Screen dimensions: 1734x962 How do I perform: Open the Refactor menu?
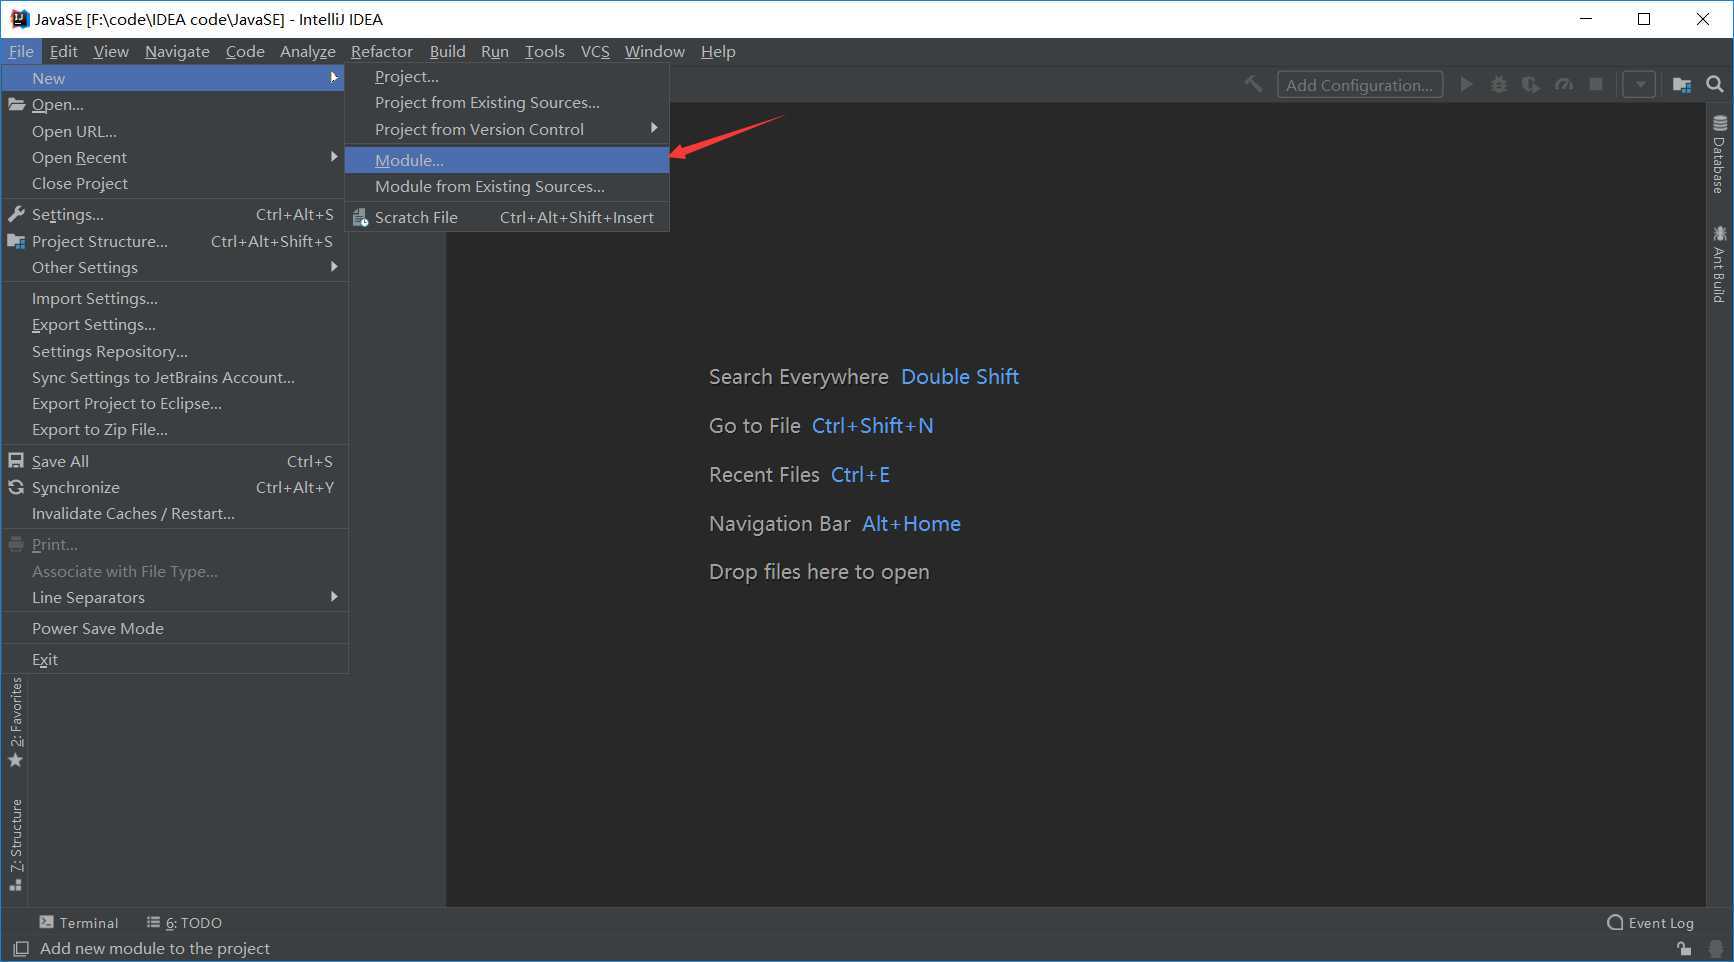click(382, 51)
